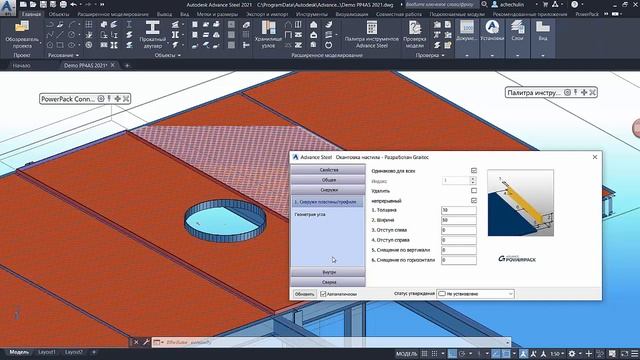
Task: Close the PowerPack Conn floating palette
Action: click(x=126, y=99)
